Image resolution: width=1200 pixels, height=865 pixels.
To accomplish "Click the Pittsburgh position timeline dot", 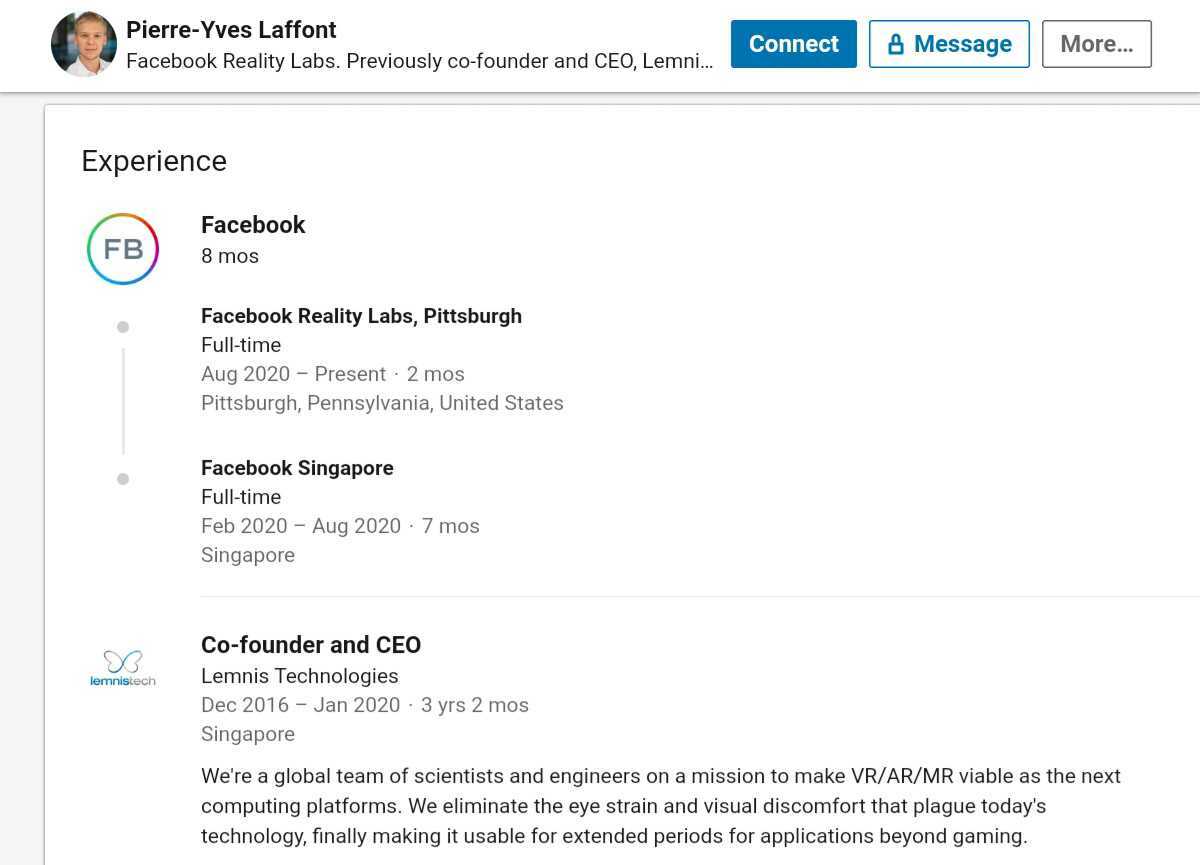I will pos(123,327).
